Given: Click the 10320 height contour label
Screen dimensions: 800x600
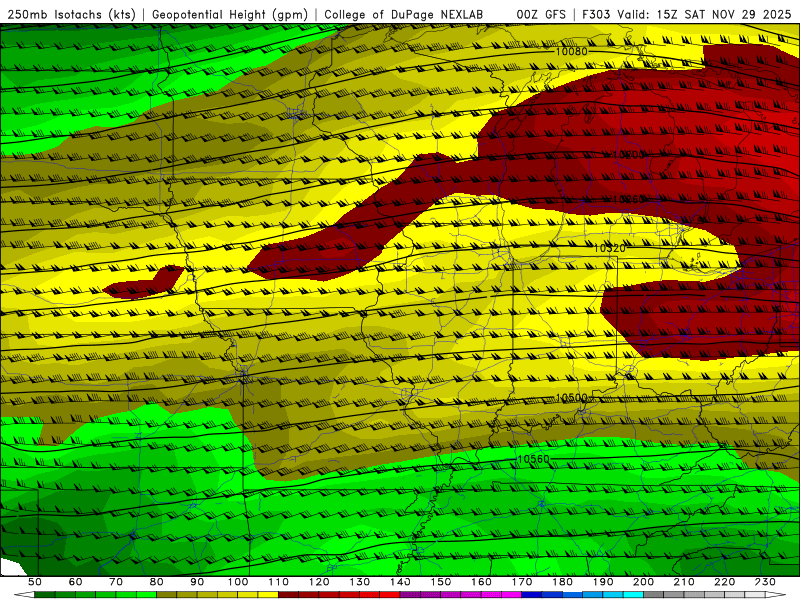Looking at the screenshot, I should point(610,248).
